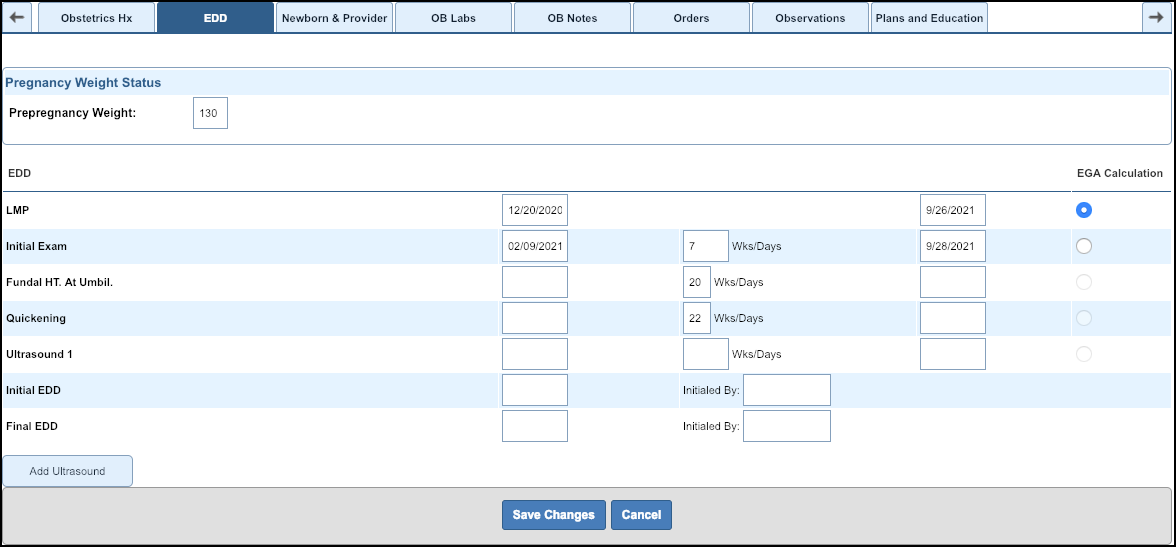Click the Cancel button
Viewport: 1176px width, 547px height.
click(x=641, y=515)
